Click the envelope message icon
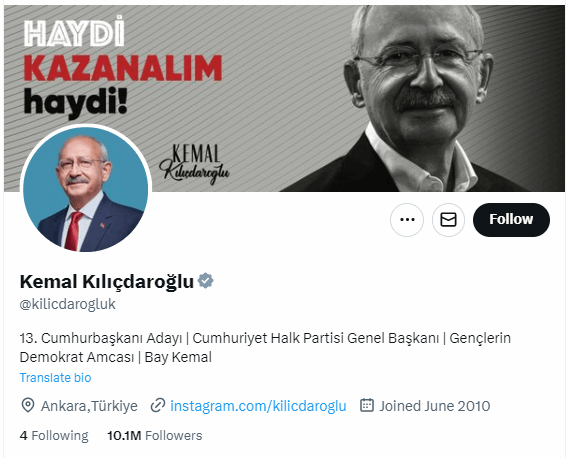 (448, 219)
